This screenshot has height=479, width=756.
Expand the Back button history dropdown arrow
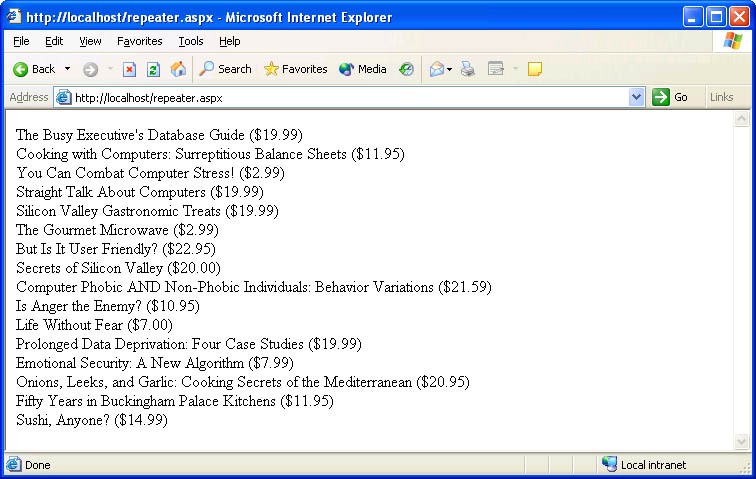click(67, 69)
